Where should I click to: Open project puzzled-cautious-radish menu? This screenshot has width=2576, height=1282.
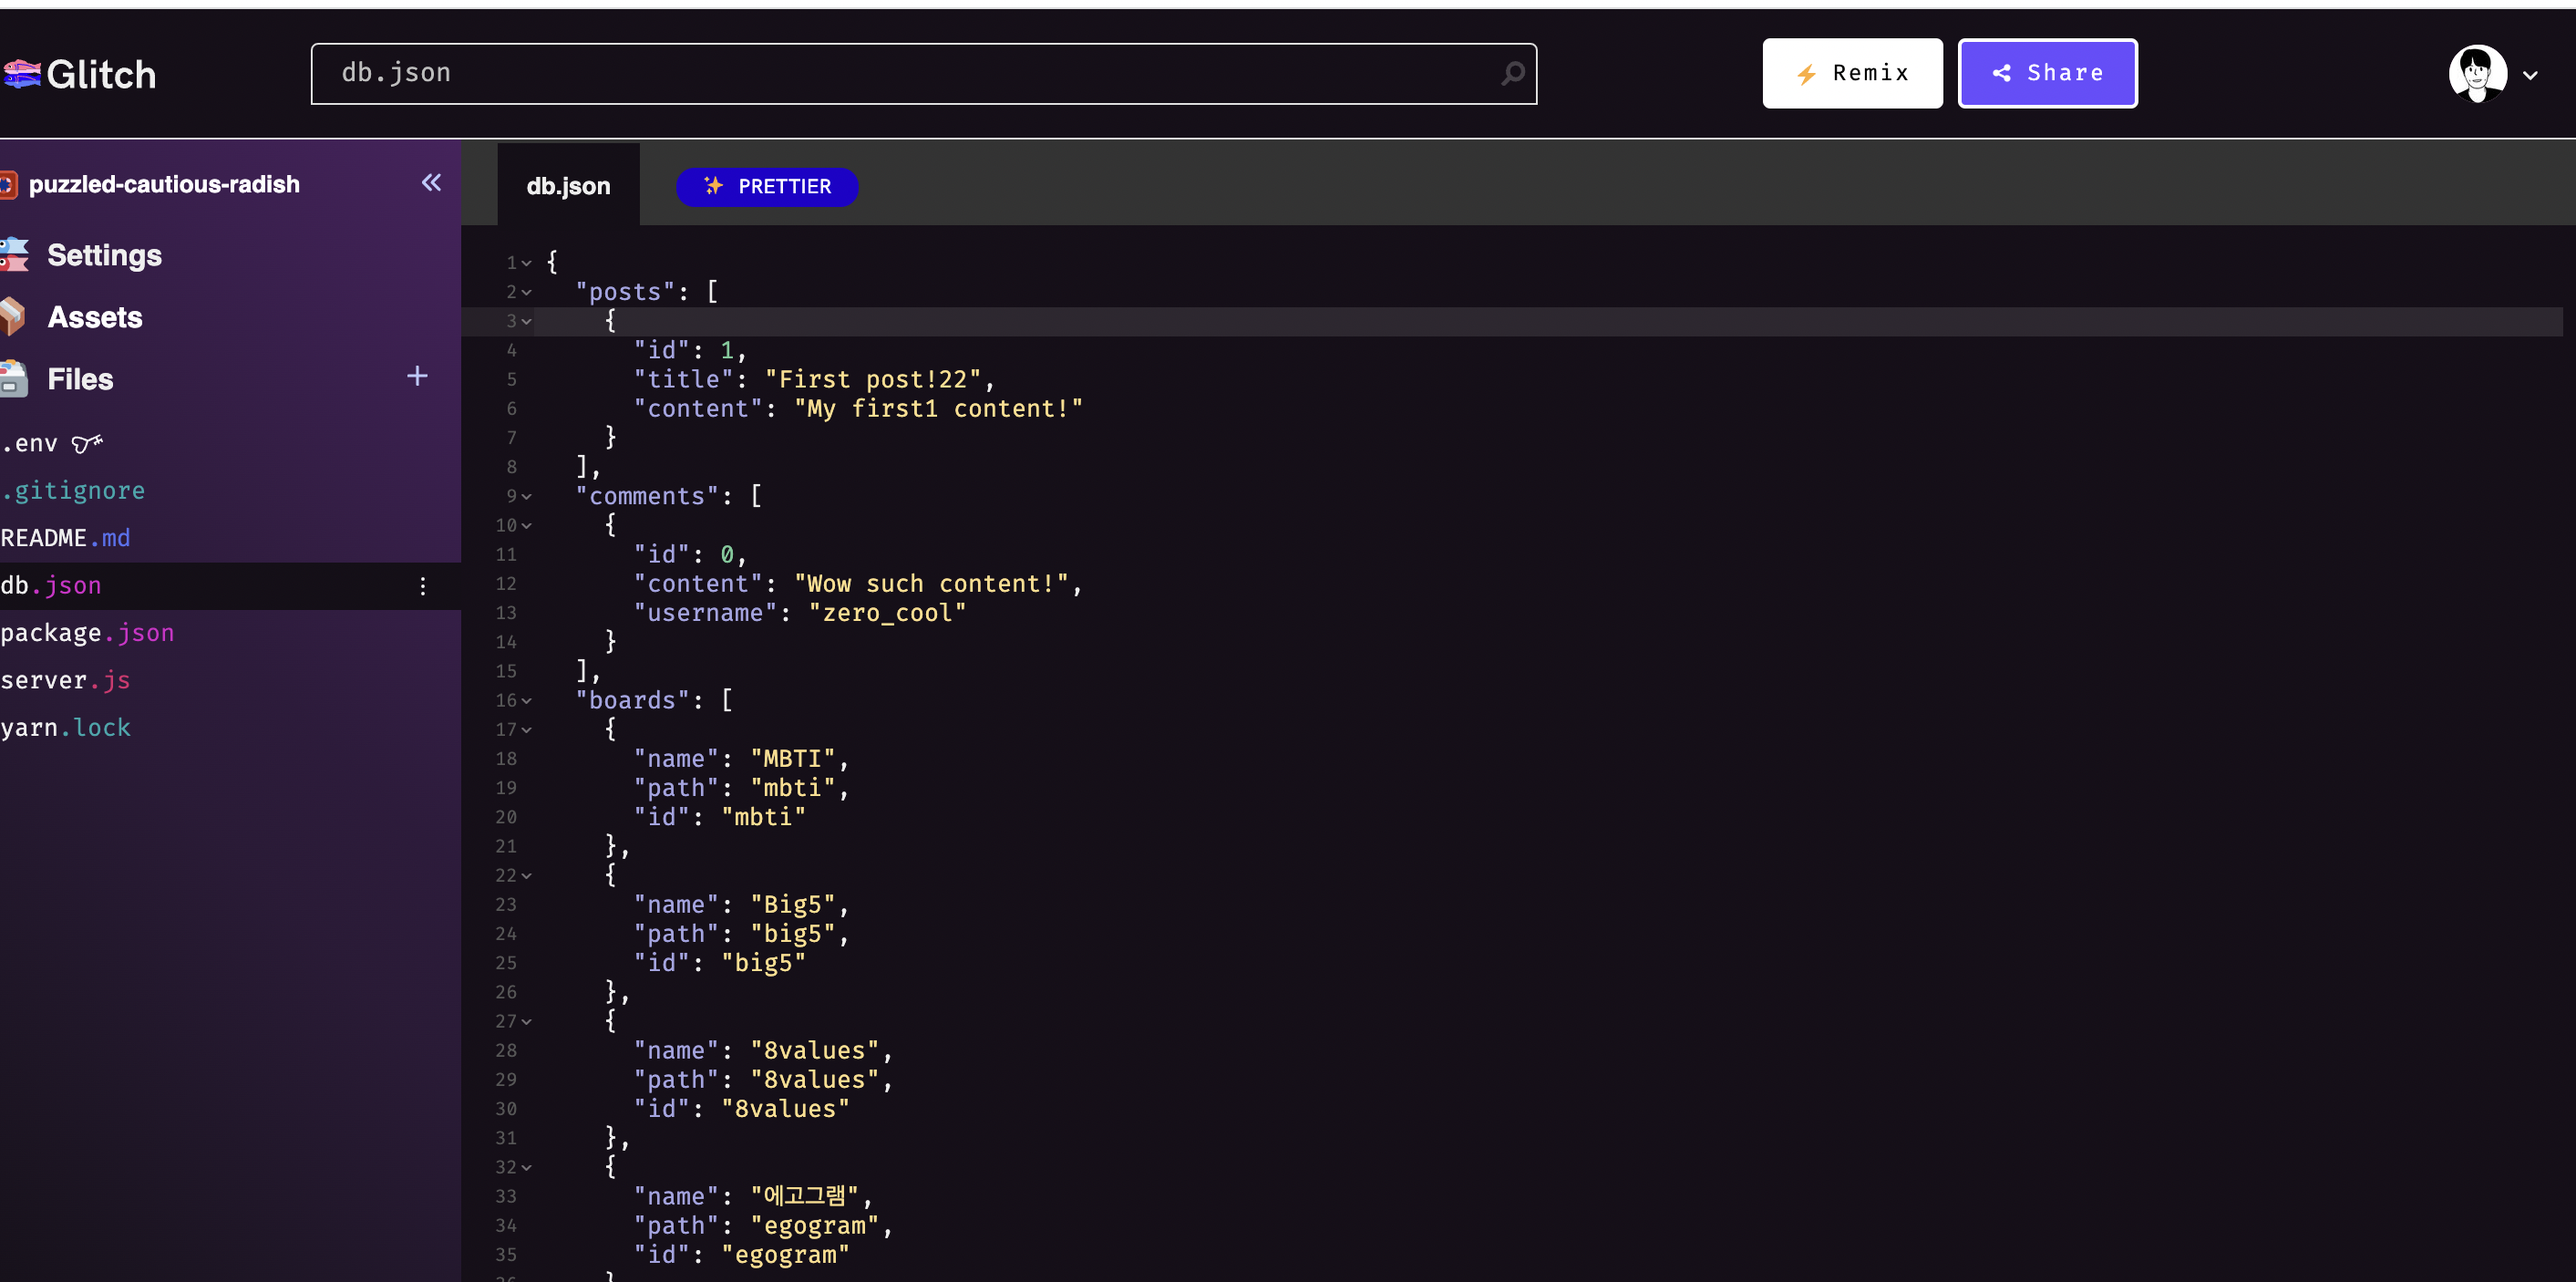click(164, 184)
